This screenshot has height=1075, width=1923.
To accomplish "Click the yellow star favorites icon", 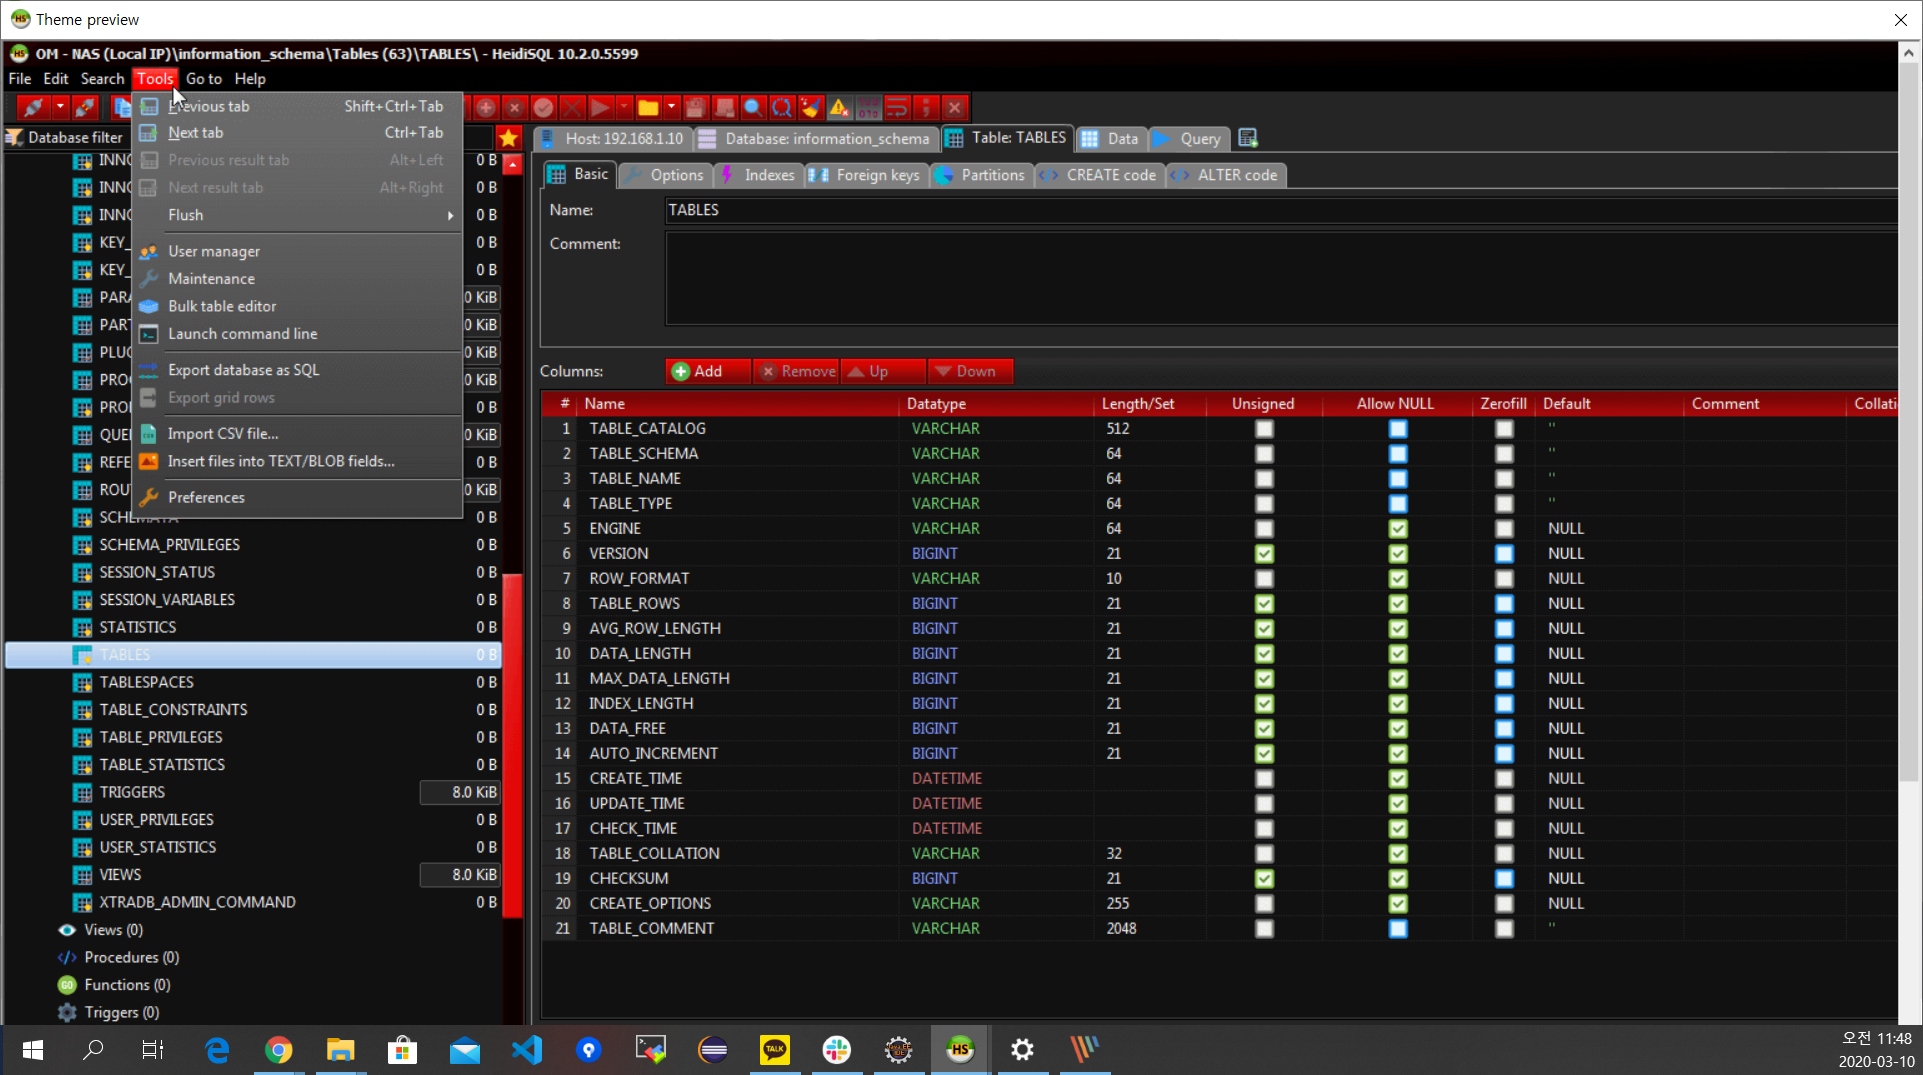I will click(509, 138).
